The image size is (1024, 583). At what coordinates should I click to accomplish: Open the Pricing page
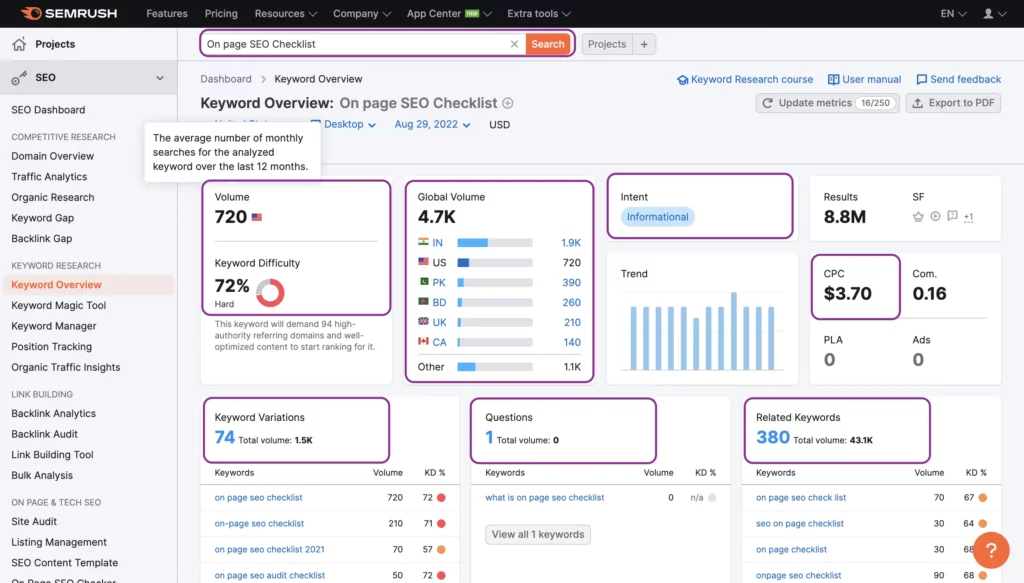click(x=221, y=13)
